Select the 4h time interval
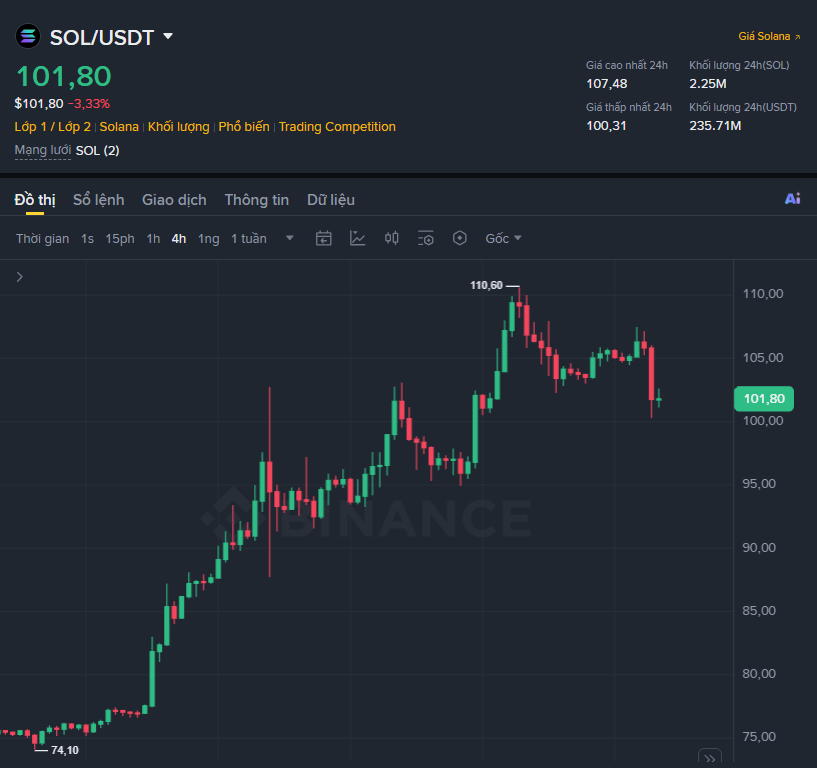 point(179,239)
